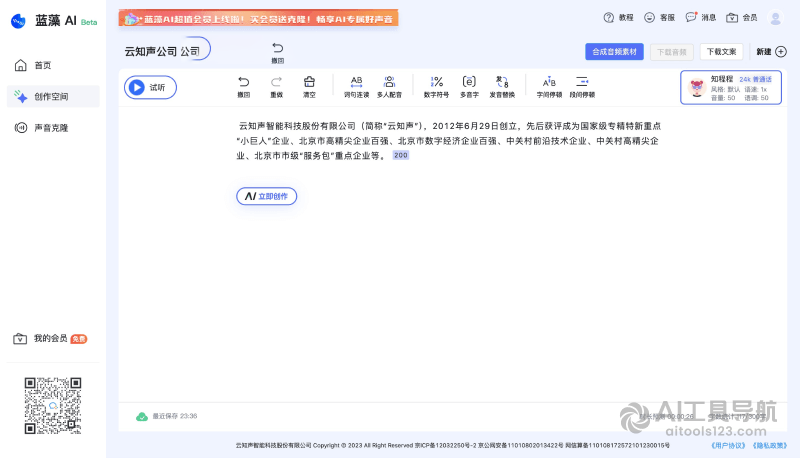Click the 云知声 copyright footer text
The image size is (800, 458).
453,445
